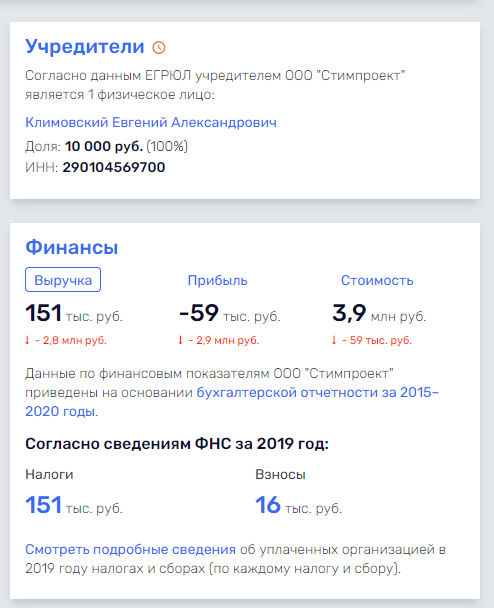Click the red down arrow under Прибыль
The width and height of the screenshot is (494, 608).
[x=180, y=340]
